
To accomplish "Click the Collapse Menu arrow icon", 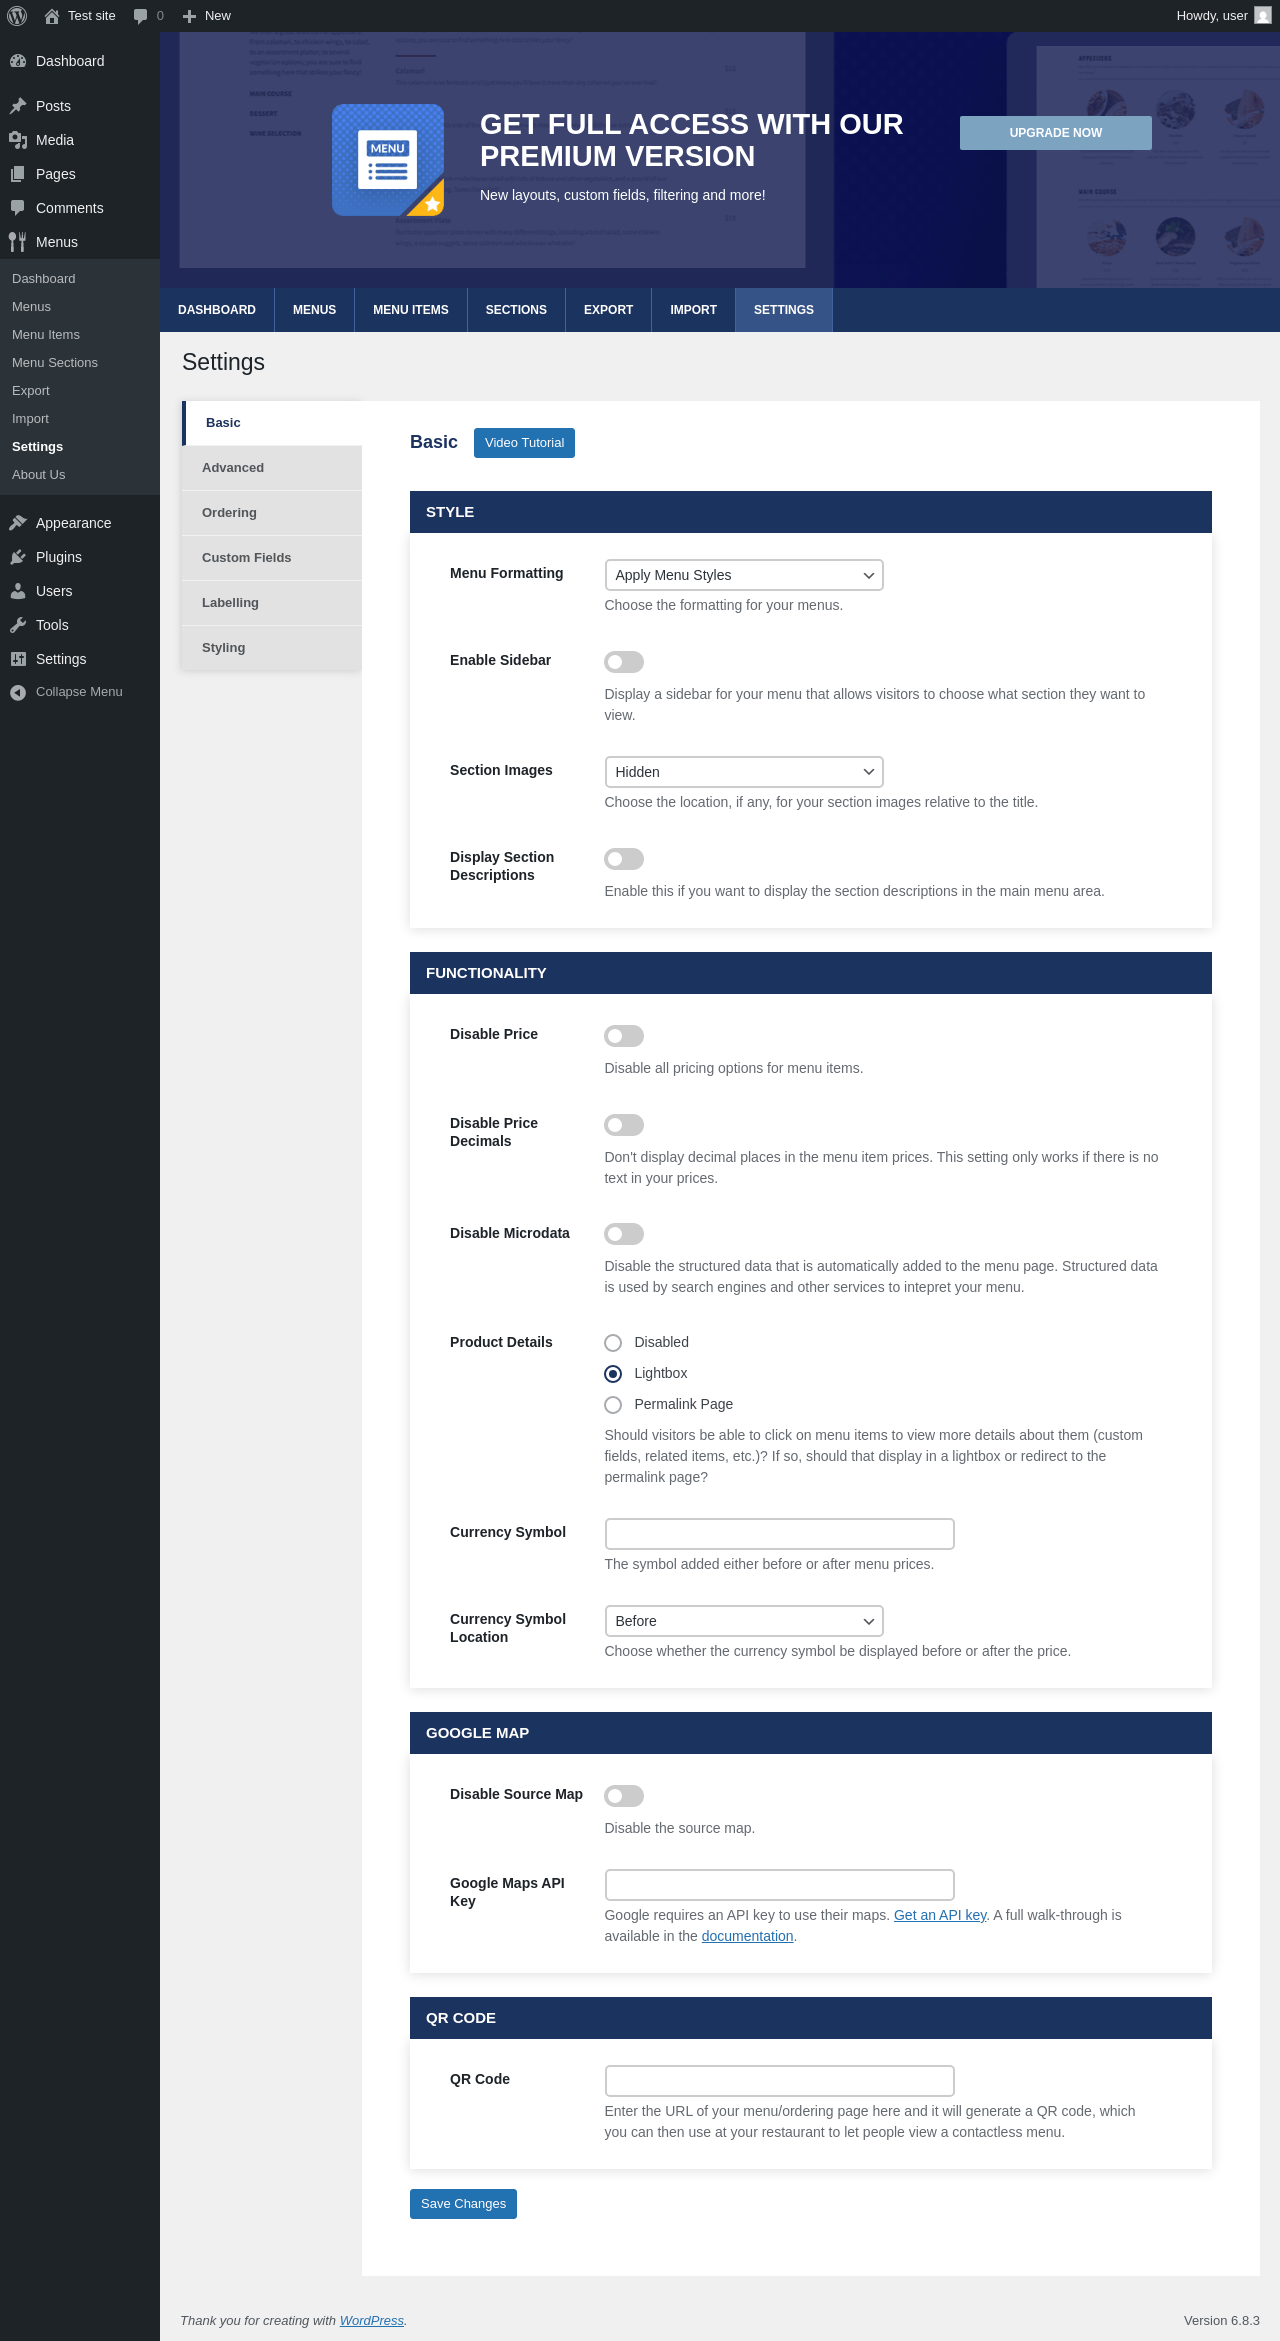I will coord(18,692).
